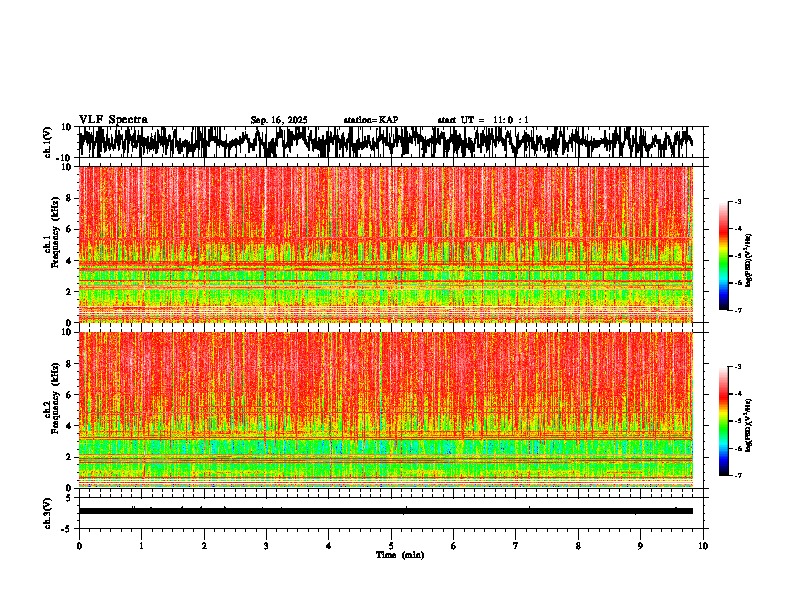Click the ch.2 spectrogram plot
Screen dimensions: 792x612
pos(385,410)
